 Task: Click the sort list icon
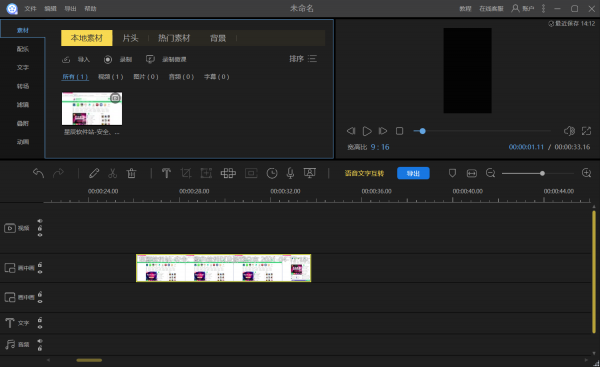312,59
